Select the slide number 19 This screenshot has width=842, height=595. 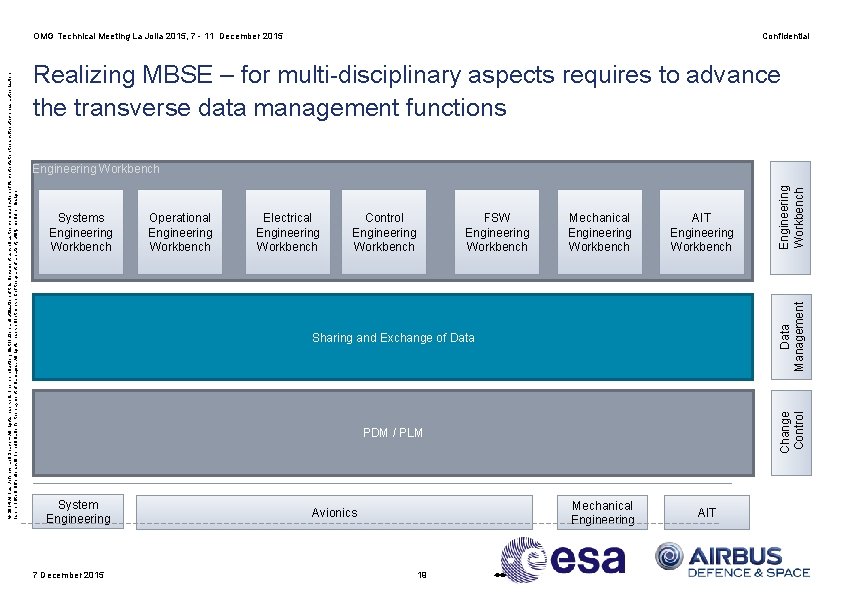coord(421,574)
